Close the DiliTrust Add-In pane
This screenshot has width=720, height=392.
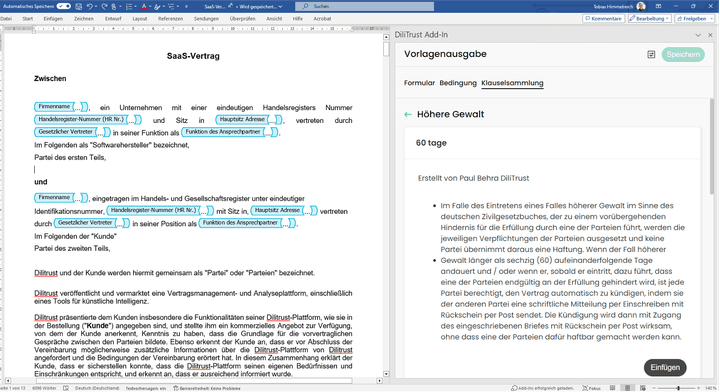point(710,35)
